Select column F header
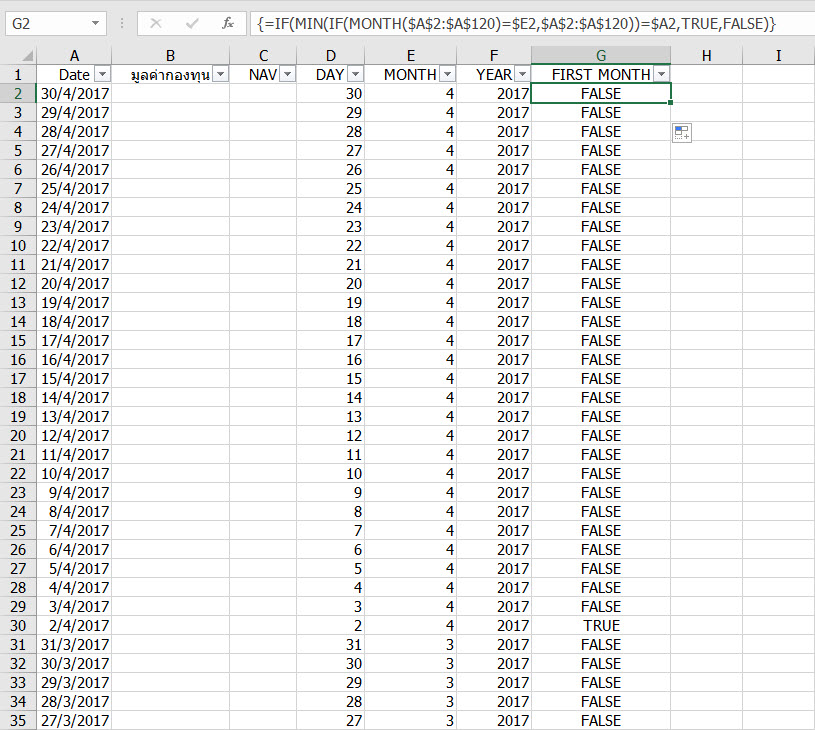The image size is (815, 730). click(494, 55)
